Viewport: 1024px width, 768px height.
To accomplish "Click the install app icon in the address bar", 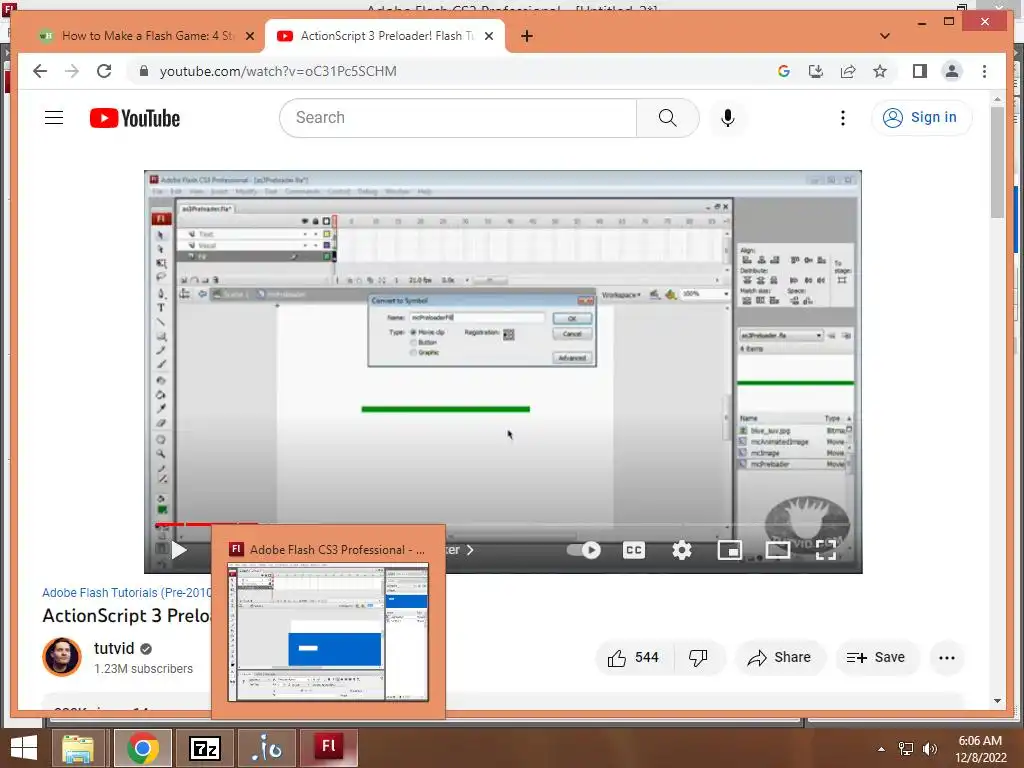I will (816, 71).
